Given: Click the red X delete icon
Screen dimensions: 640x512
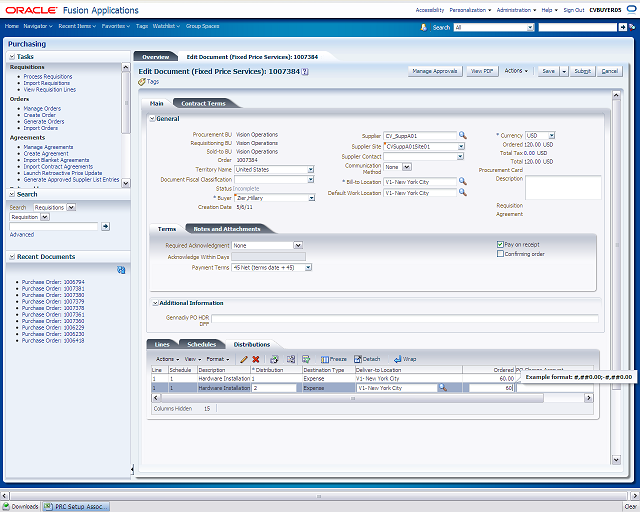Looking at the screenshot, I should coord(256,359).
